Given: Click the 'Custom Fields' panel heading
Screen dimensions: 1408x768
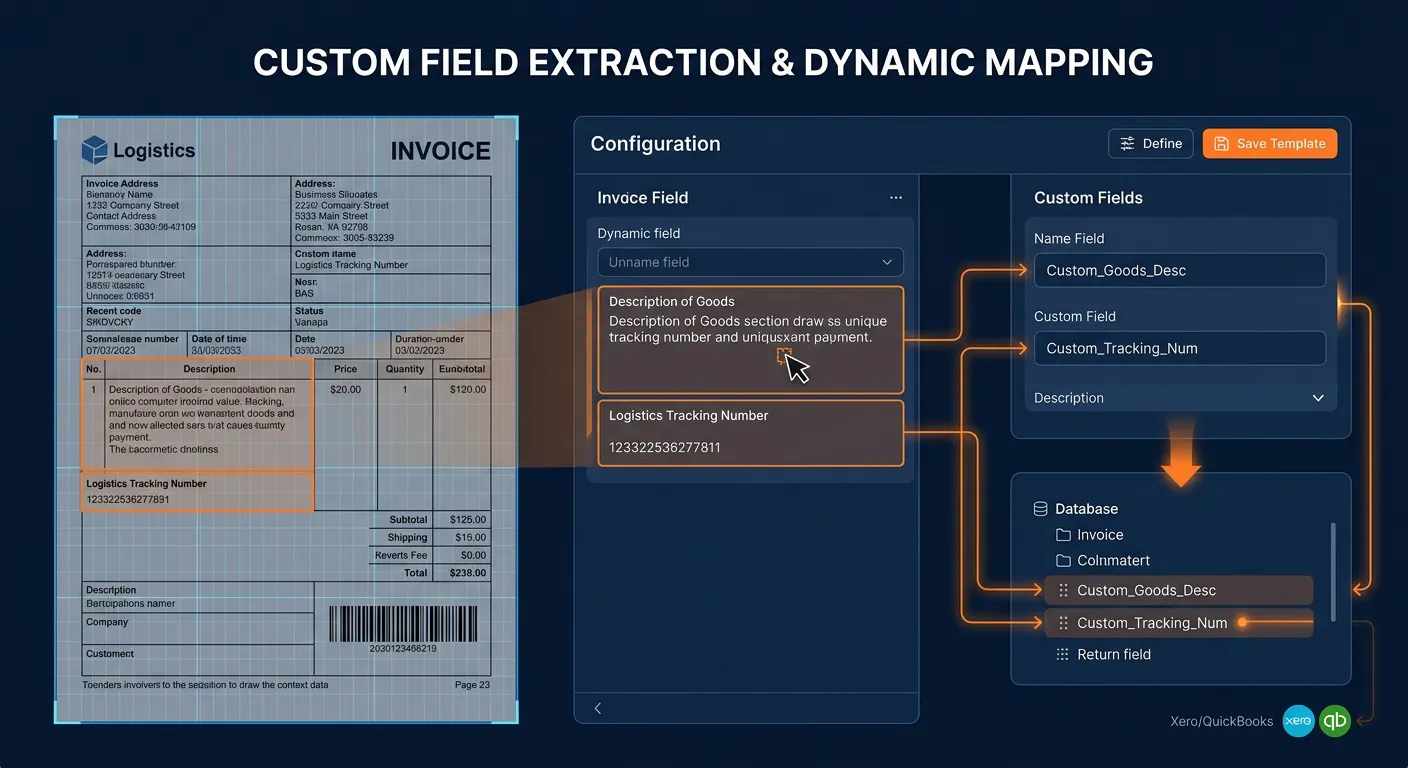Looking at the screenshot, I should tap(1088, 198).
